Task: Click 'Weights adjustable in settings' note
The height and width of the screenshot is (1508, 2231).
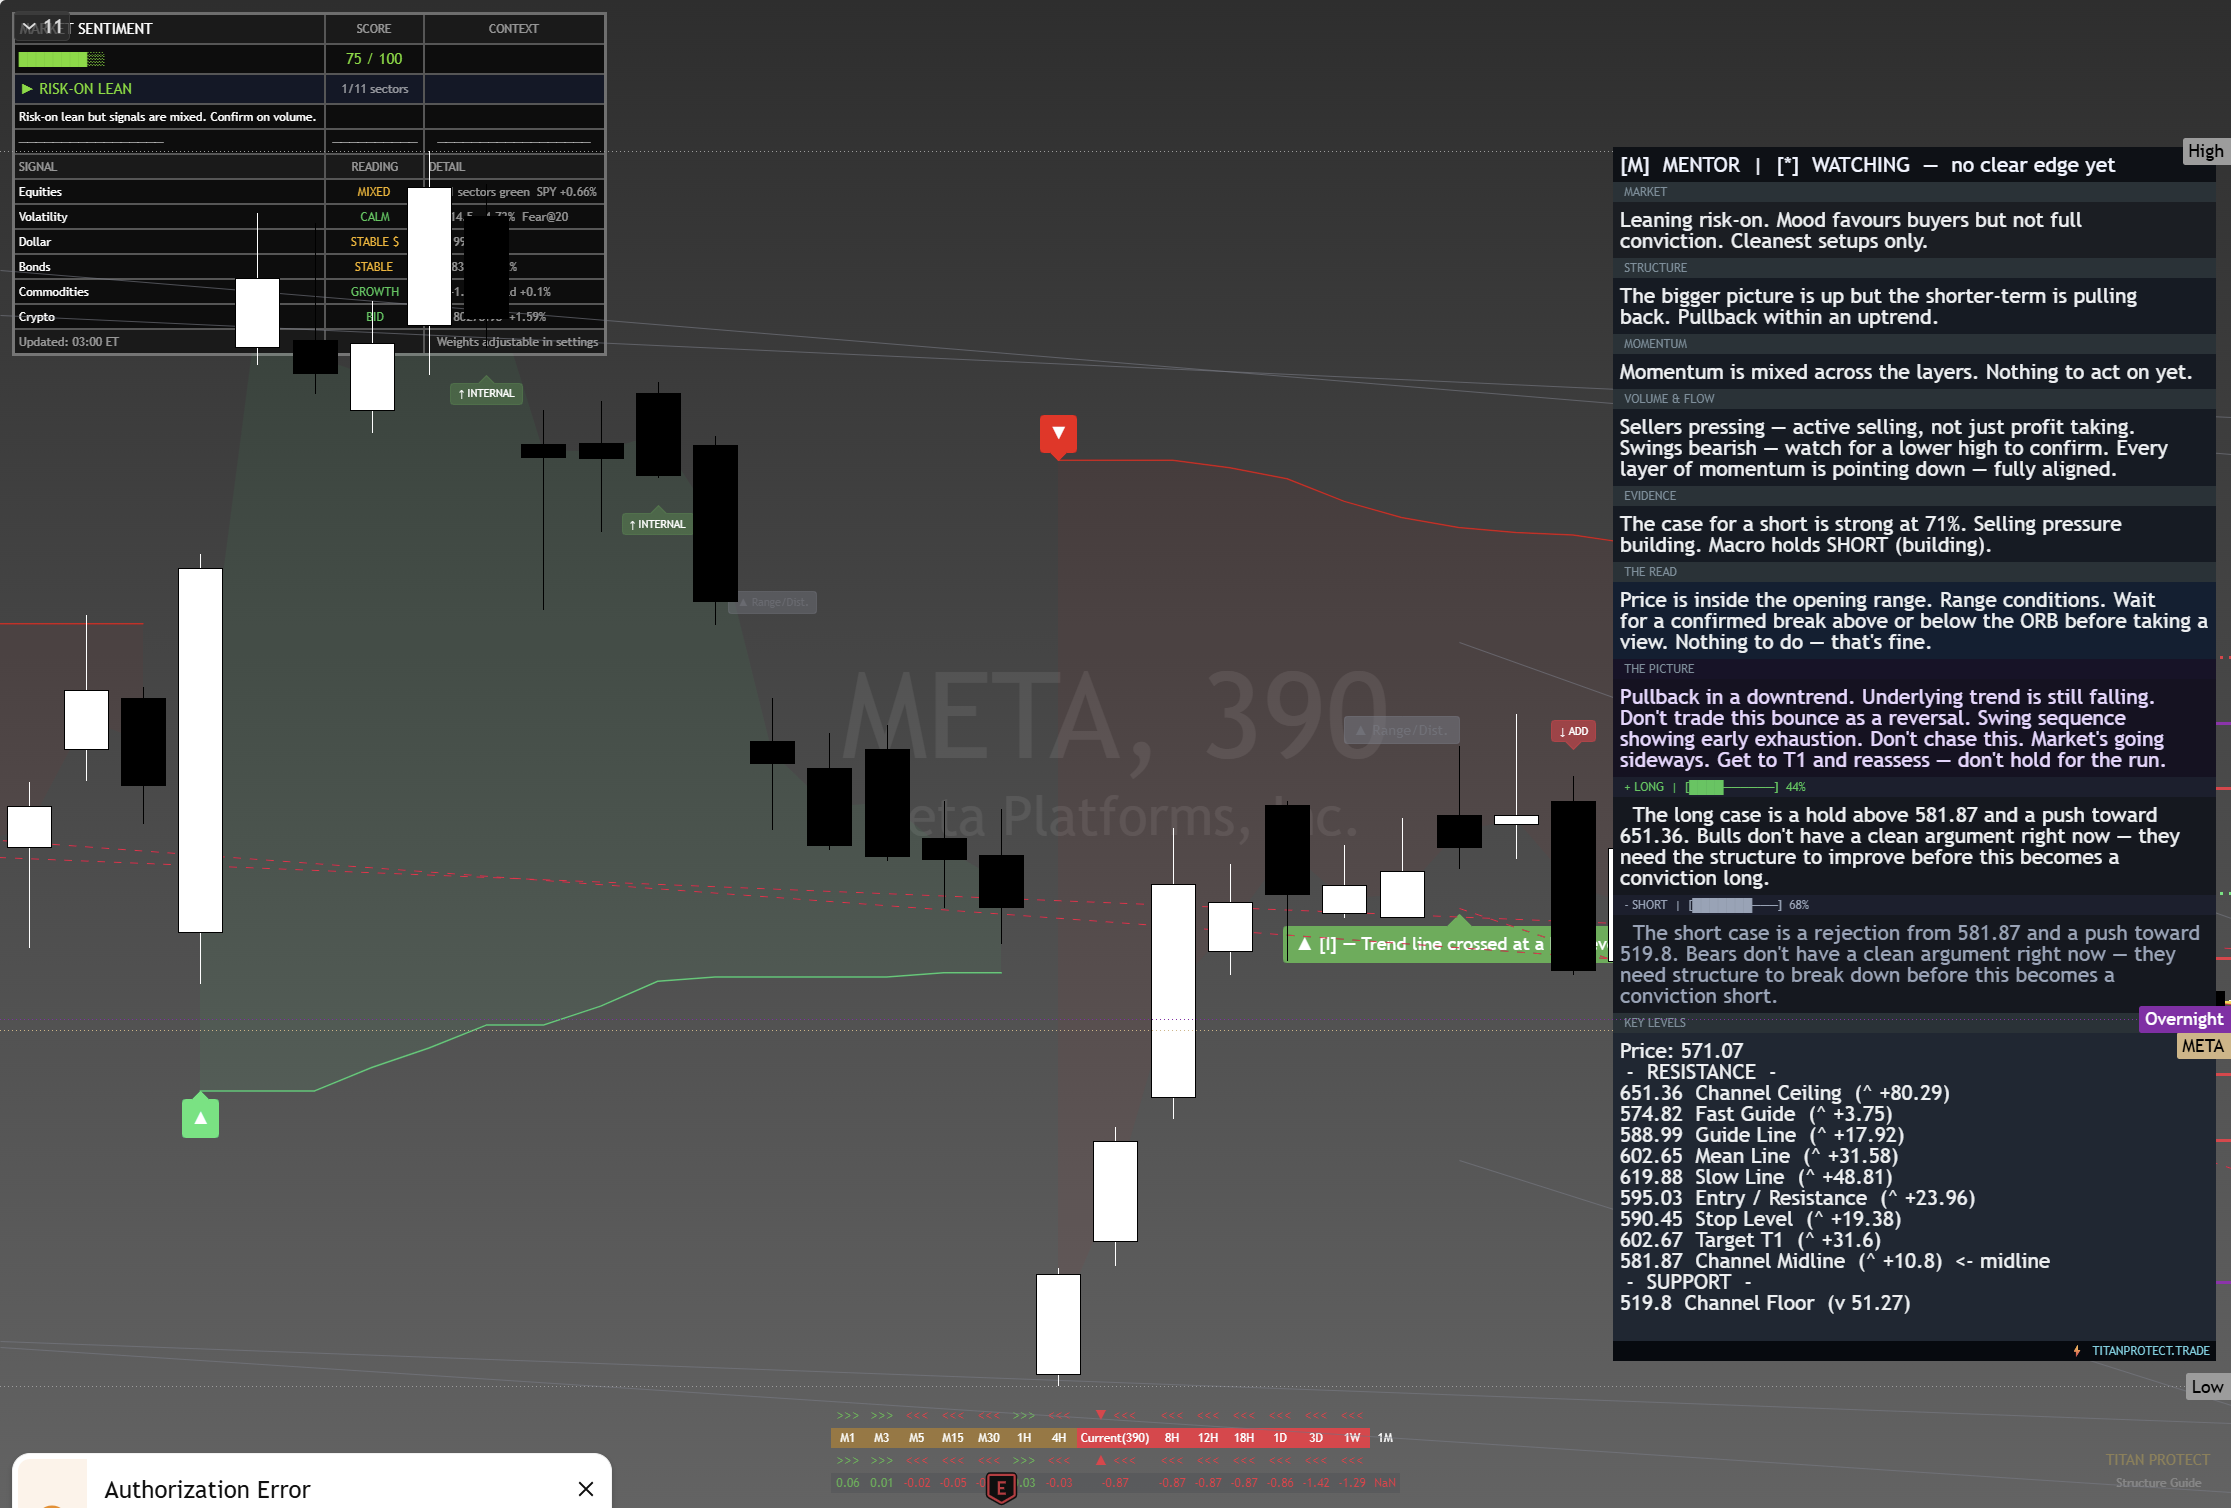Action: pos(517,342)
